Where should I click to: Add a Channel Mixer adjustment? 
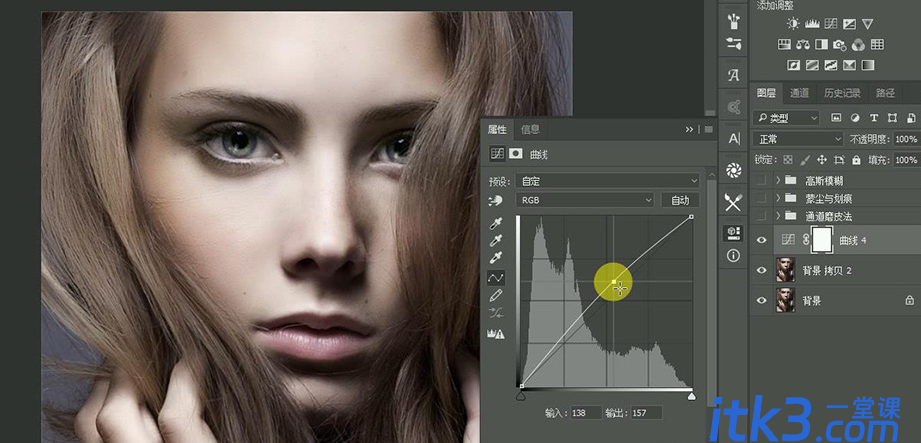click(859, 44)
